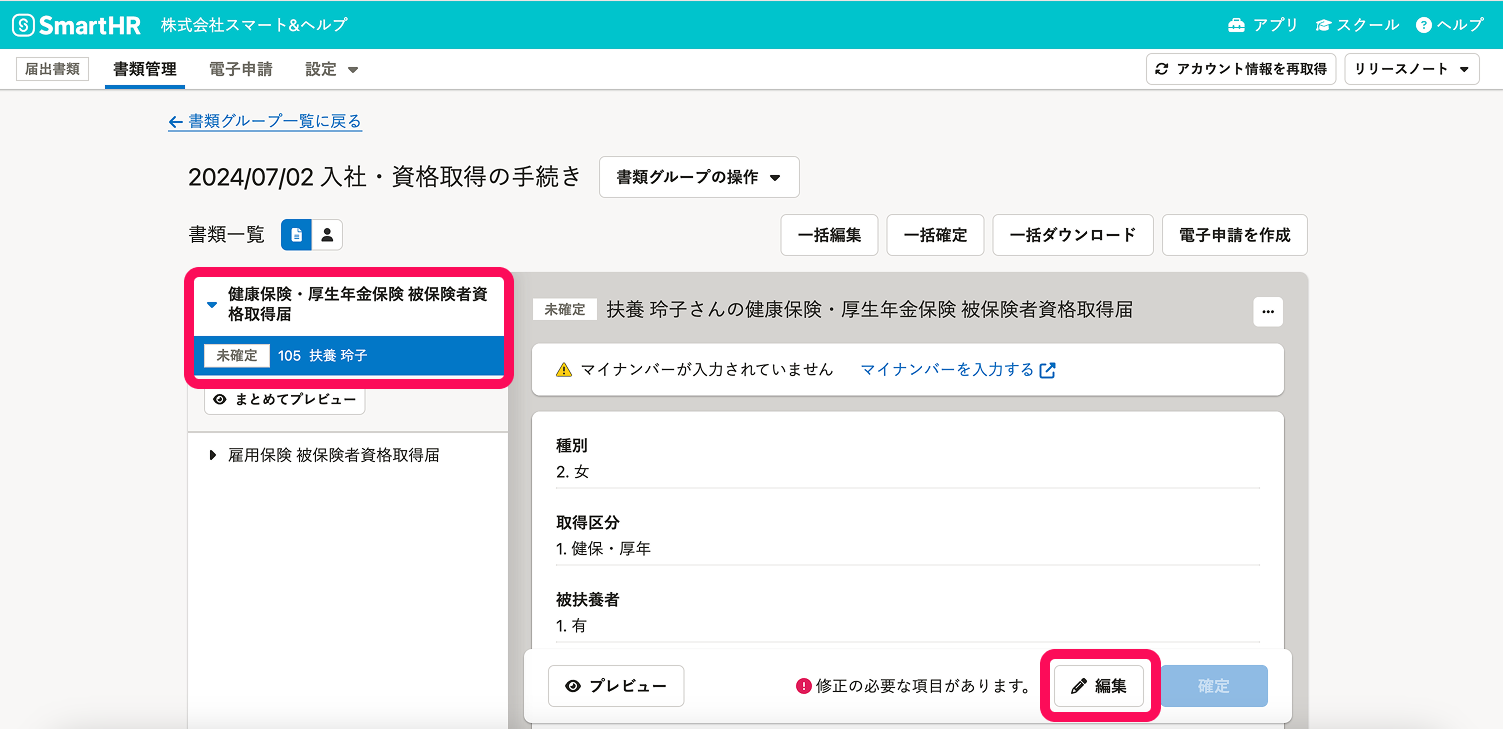Click the 未確定 badge in document title
This screenshot has height=729, width=1503.
565,310
